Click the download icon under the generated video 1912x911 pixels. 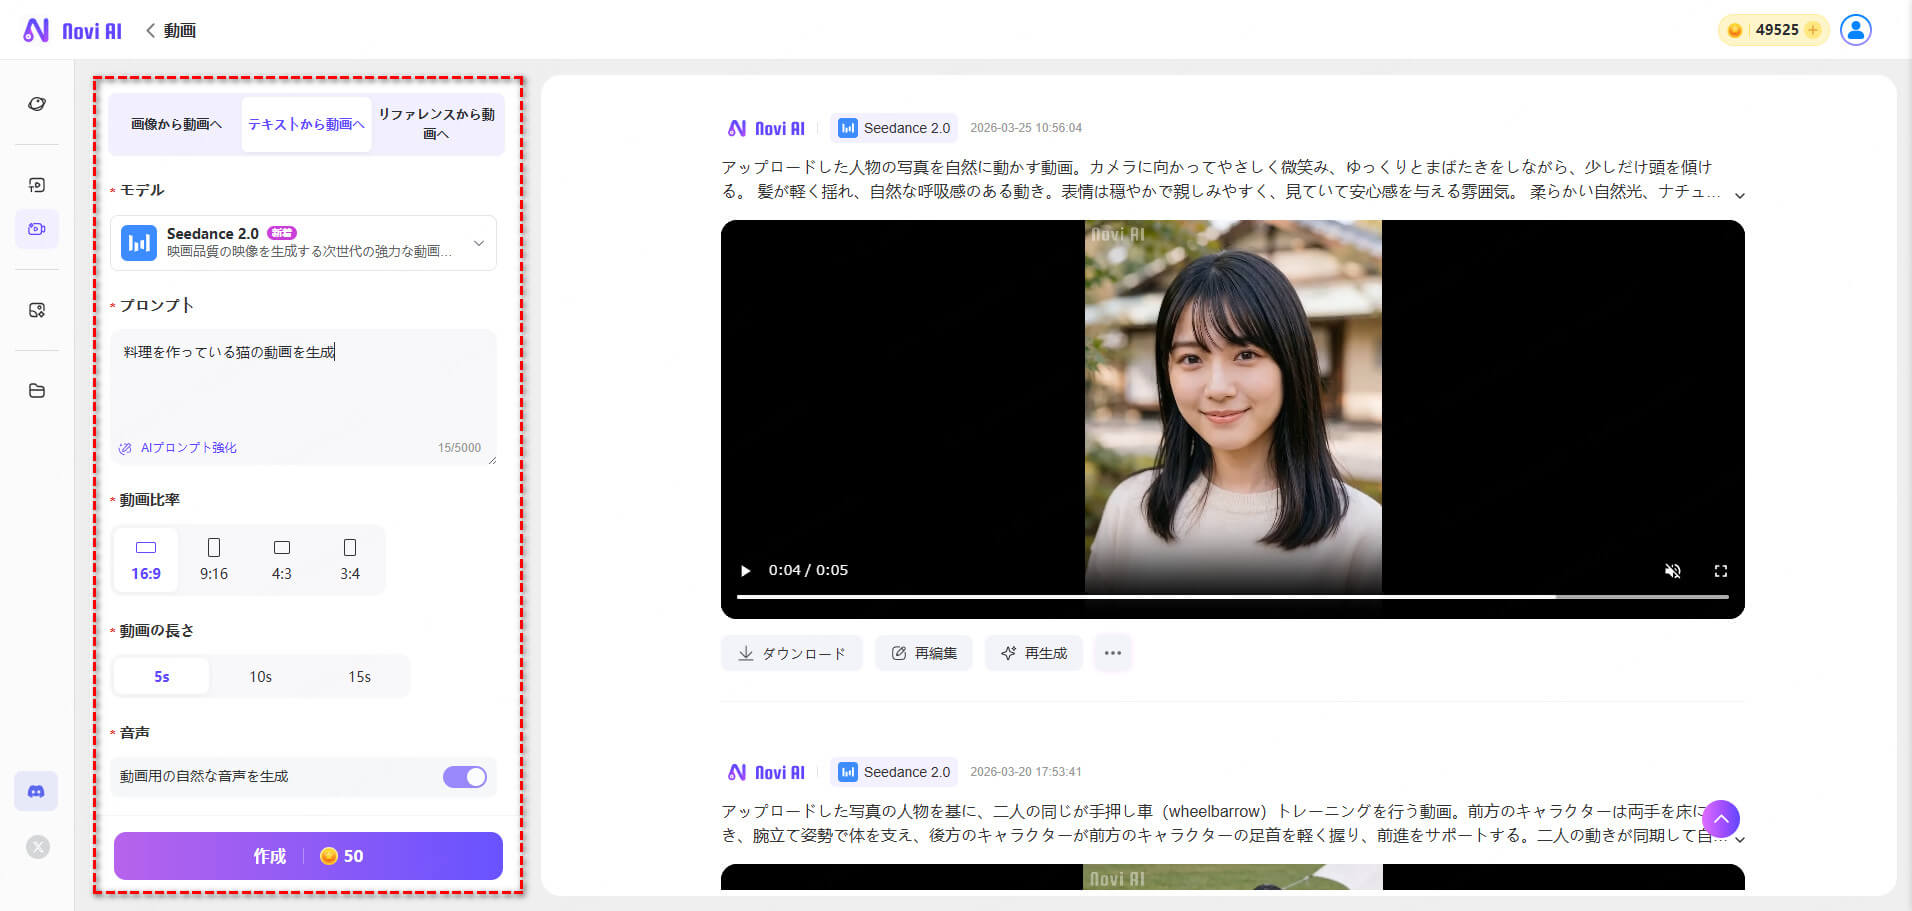746,653
